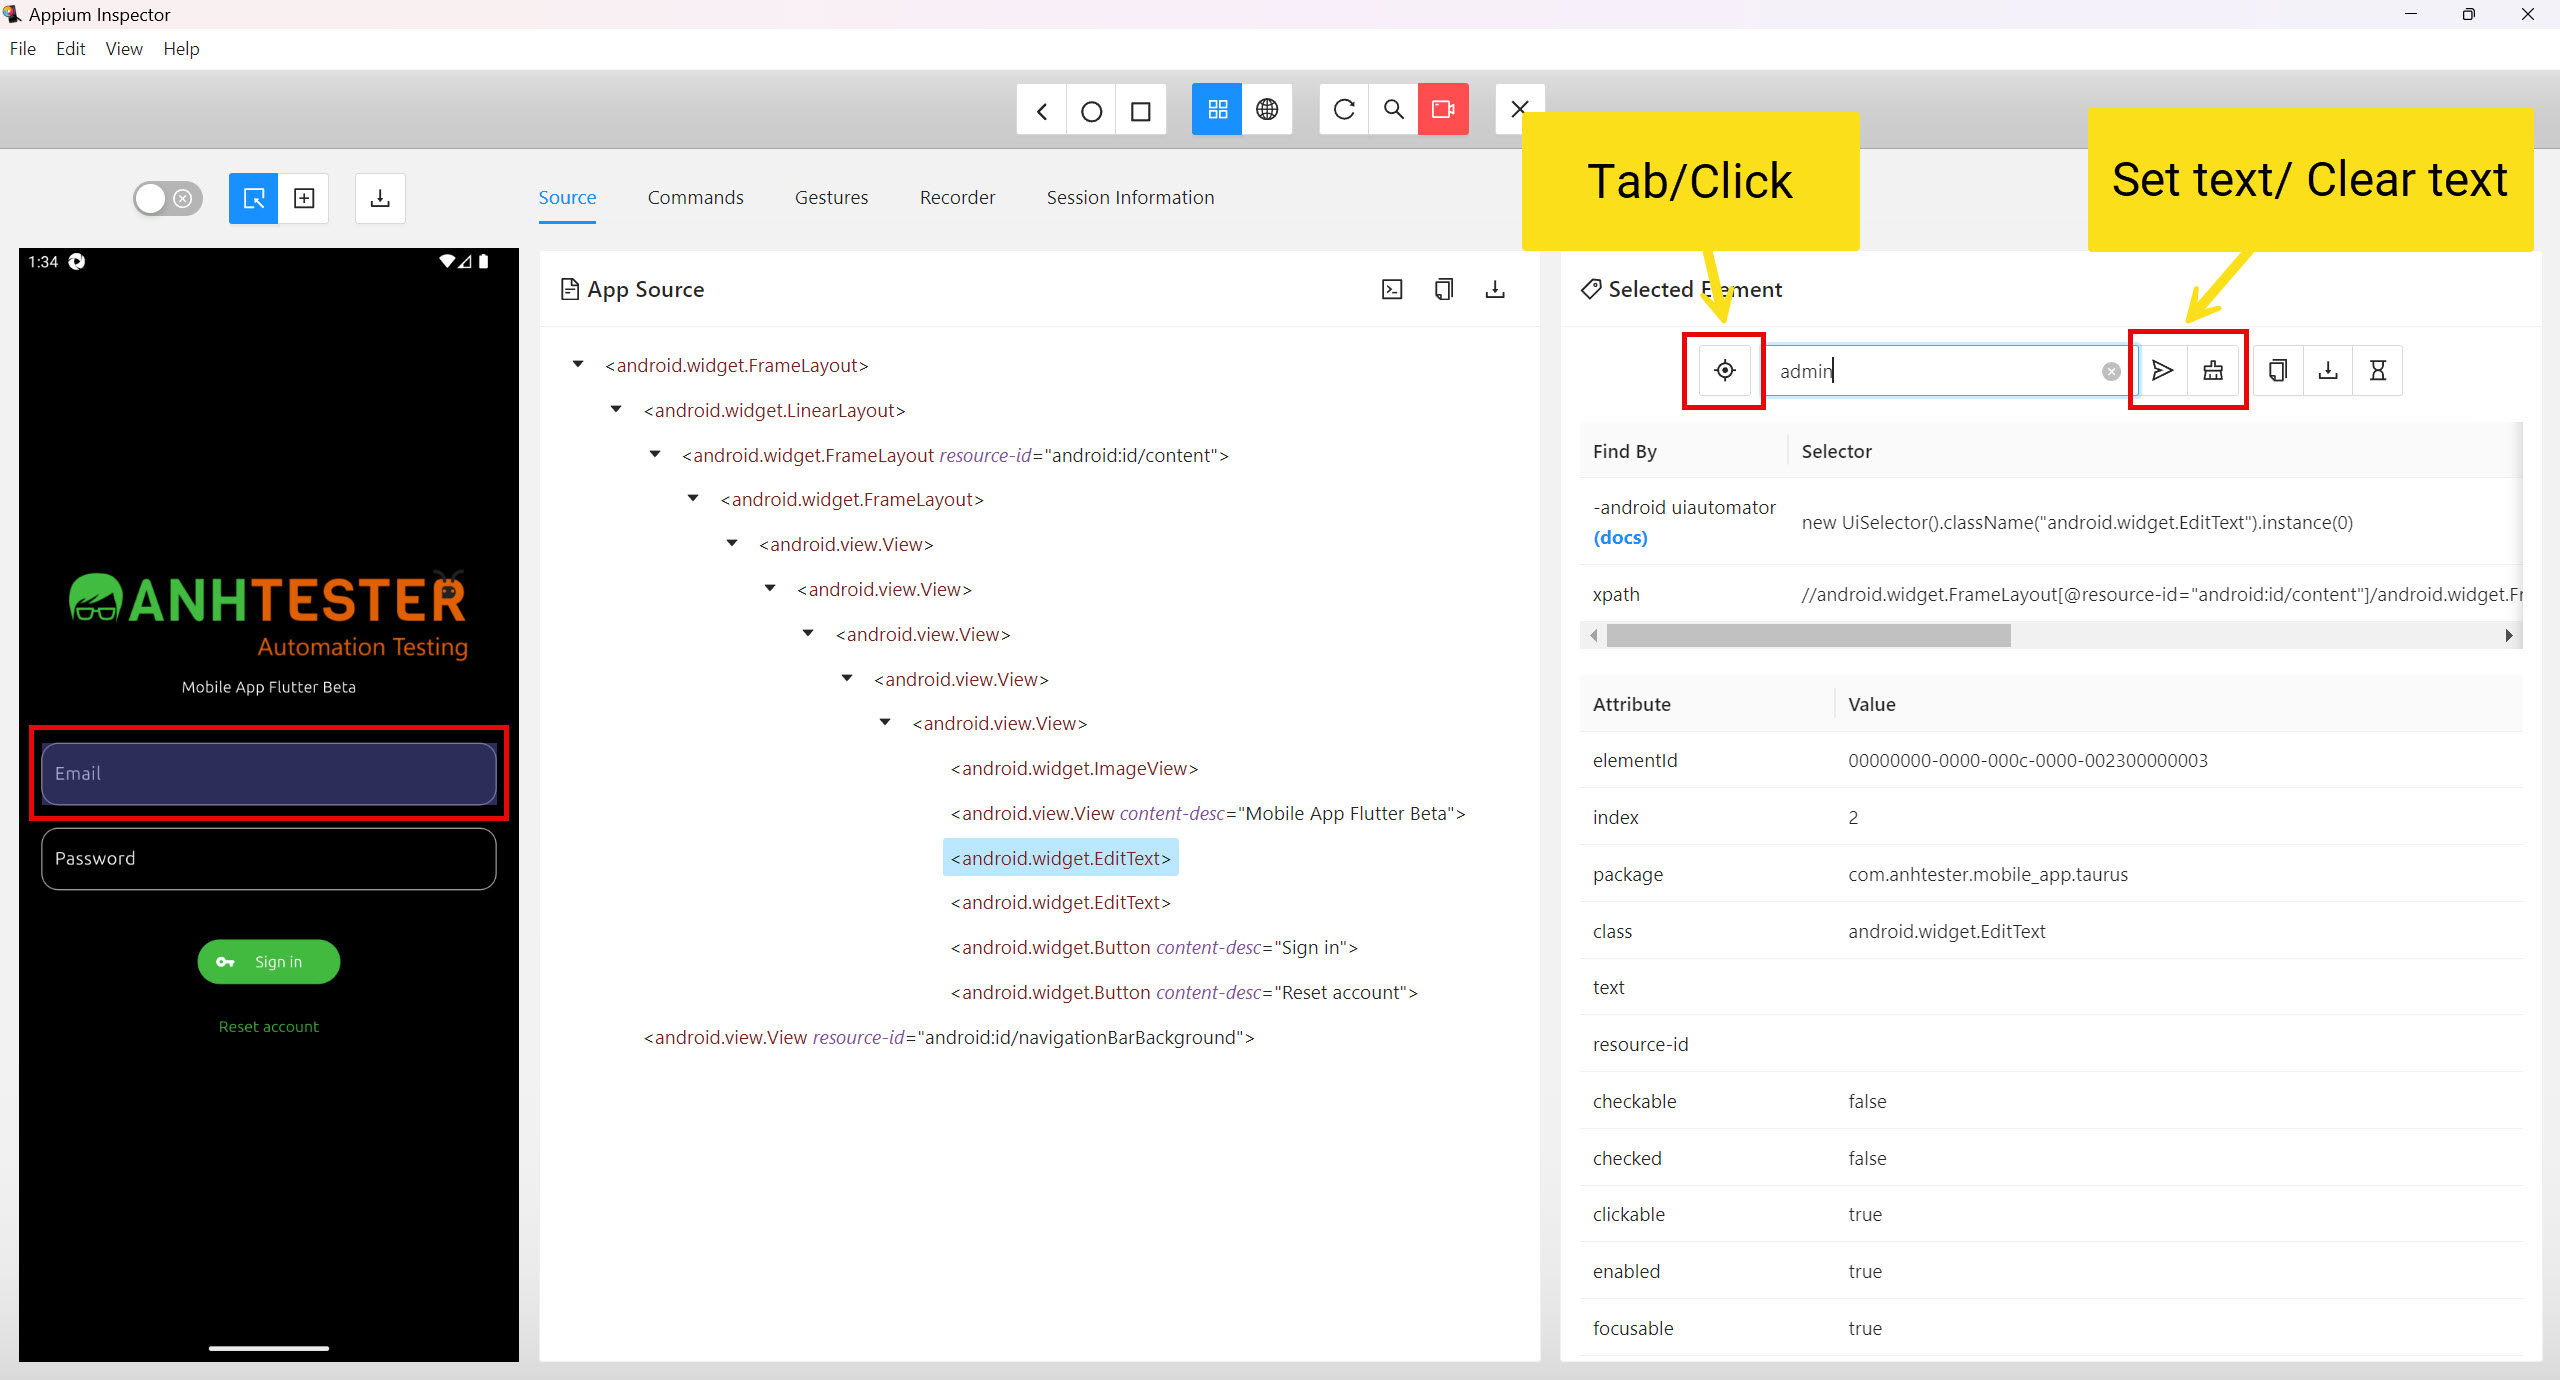Clear the admin text with the X icon
Viewport: 2560px width, 1380px height.
click(2111, 372)
